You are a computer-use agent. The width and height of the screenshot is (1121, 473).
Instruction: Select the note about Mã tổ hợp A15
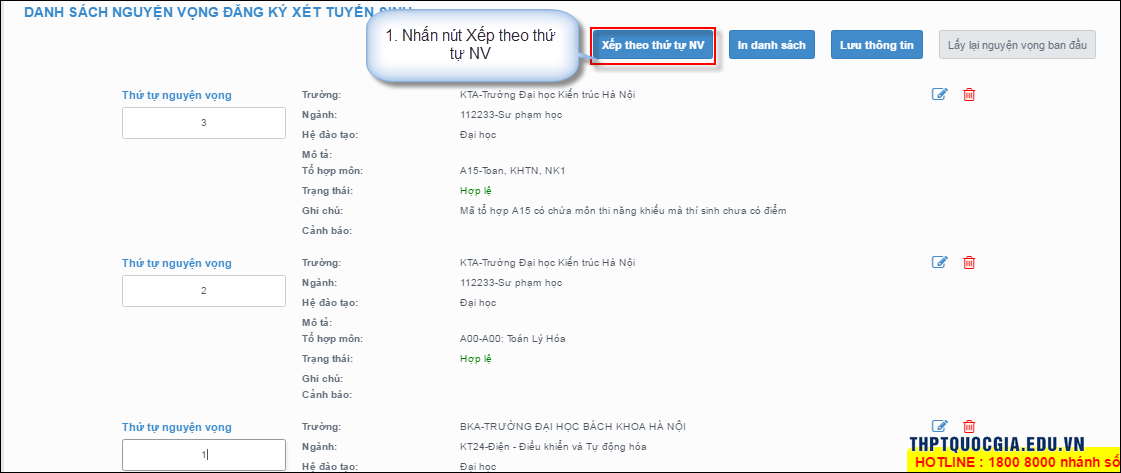tap(623, 211)
